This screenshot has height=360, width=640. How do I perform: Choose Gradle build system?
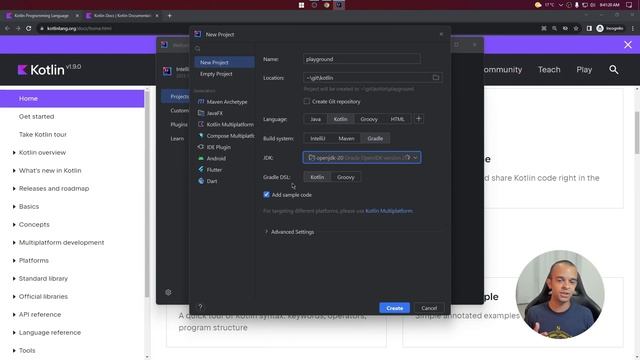375,138
